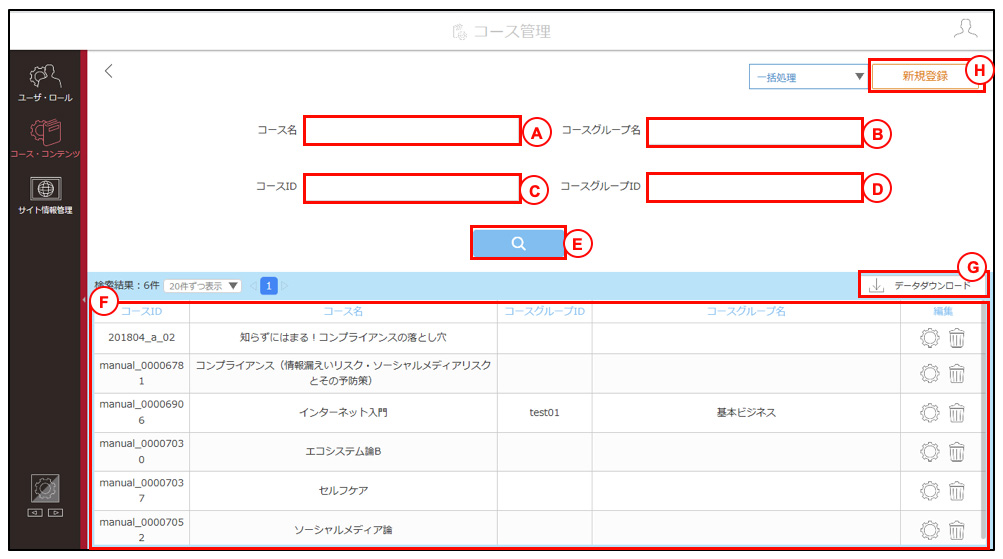Select the manual_00007052 ID cell

[x=141, y=530]
